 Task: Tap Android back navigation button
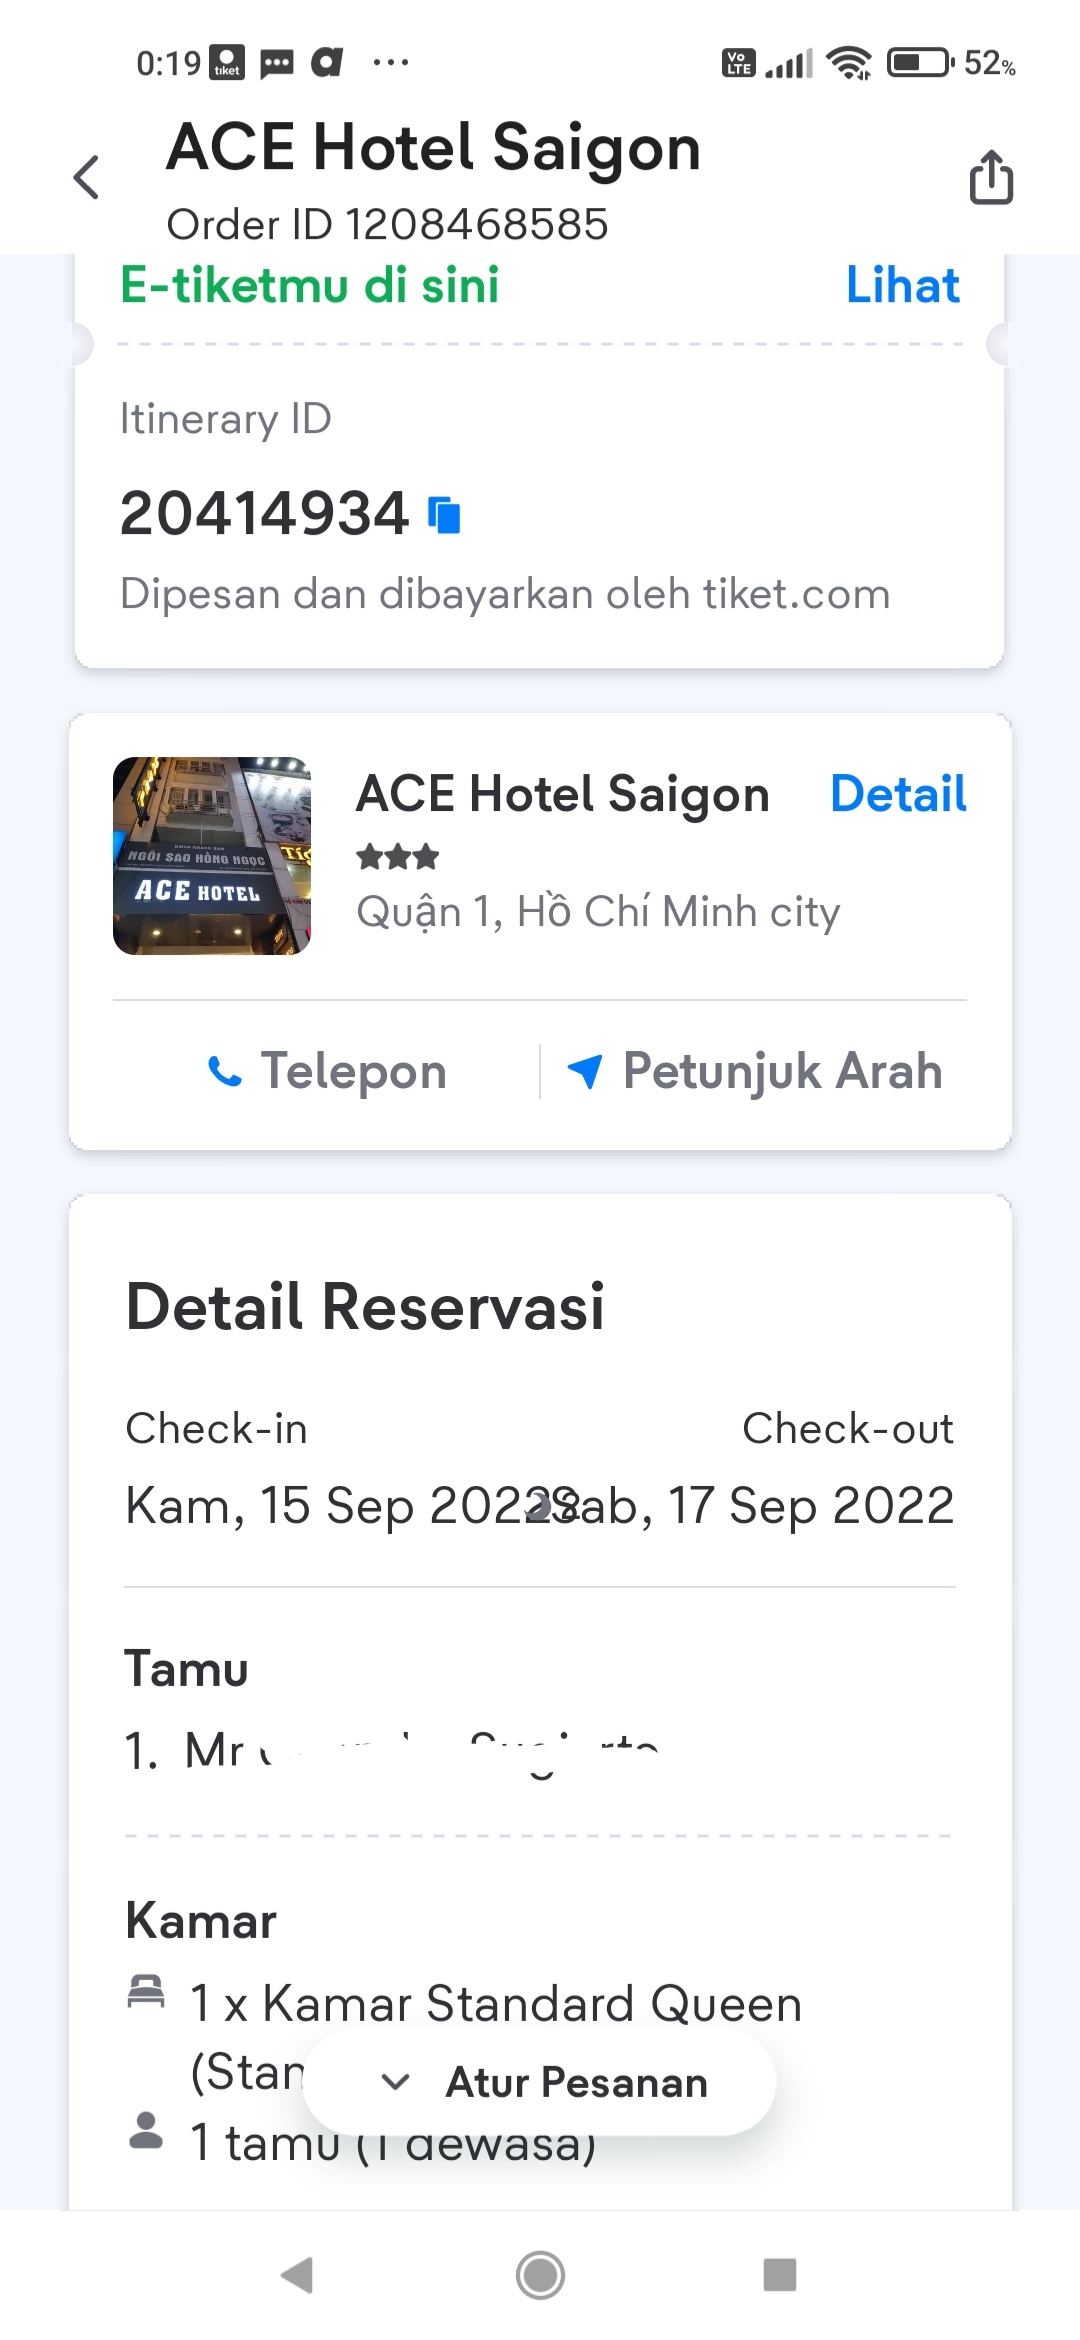click(297, 2275)
